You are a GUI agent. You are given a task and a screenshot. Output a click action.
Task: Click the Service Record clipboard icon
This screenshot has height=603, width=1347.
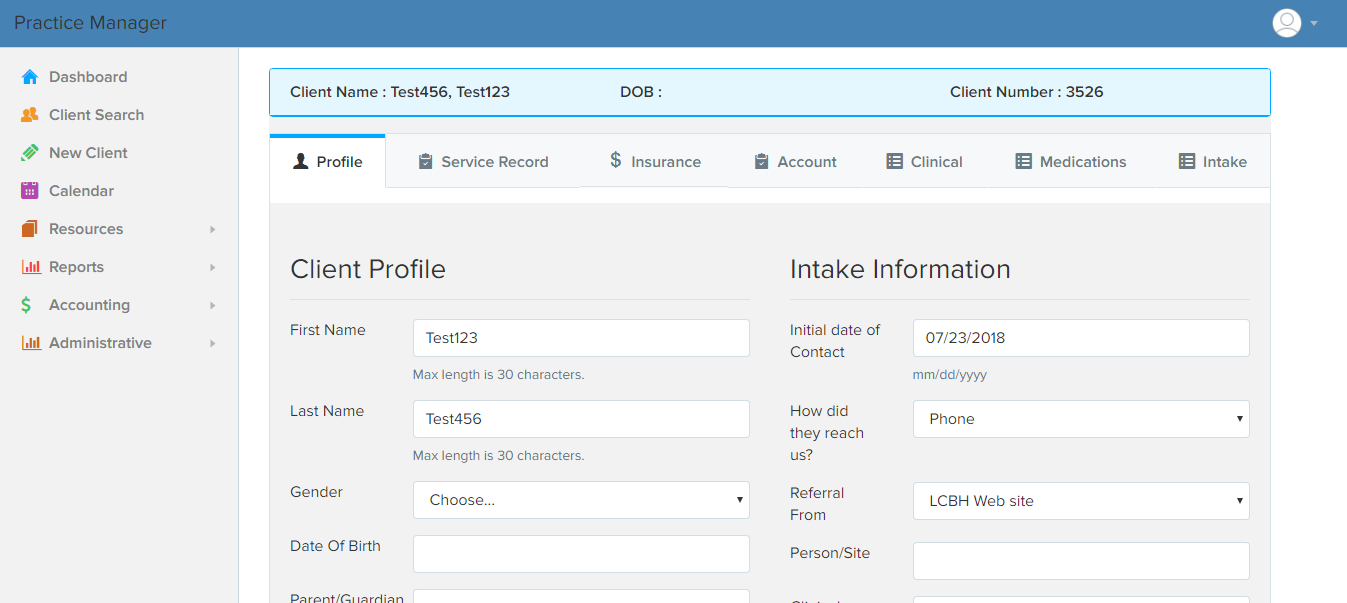coord(425,161)
